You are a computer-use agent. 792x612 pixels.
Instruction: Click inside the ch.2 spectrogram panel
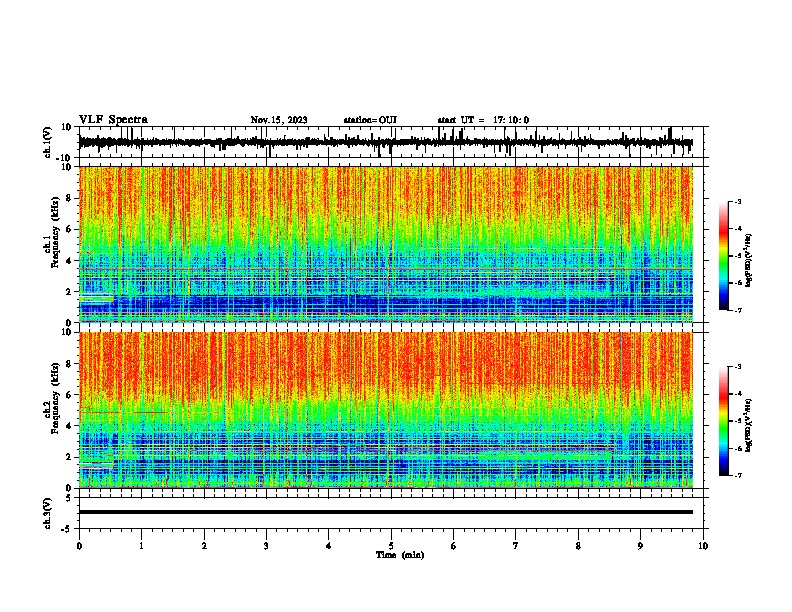click(x=385, y=410)
